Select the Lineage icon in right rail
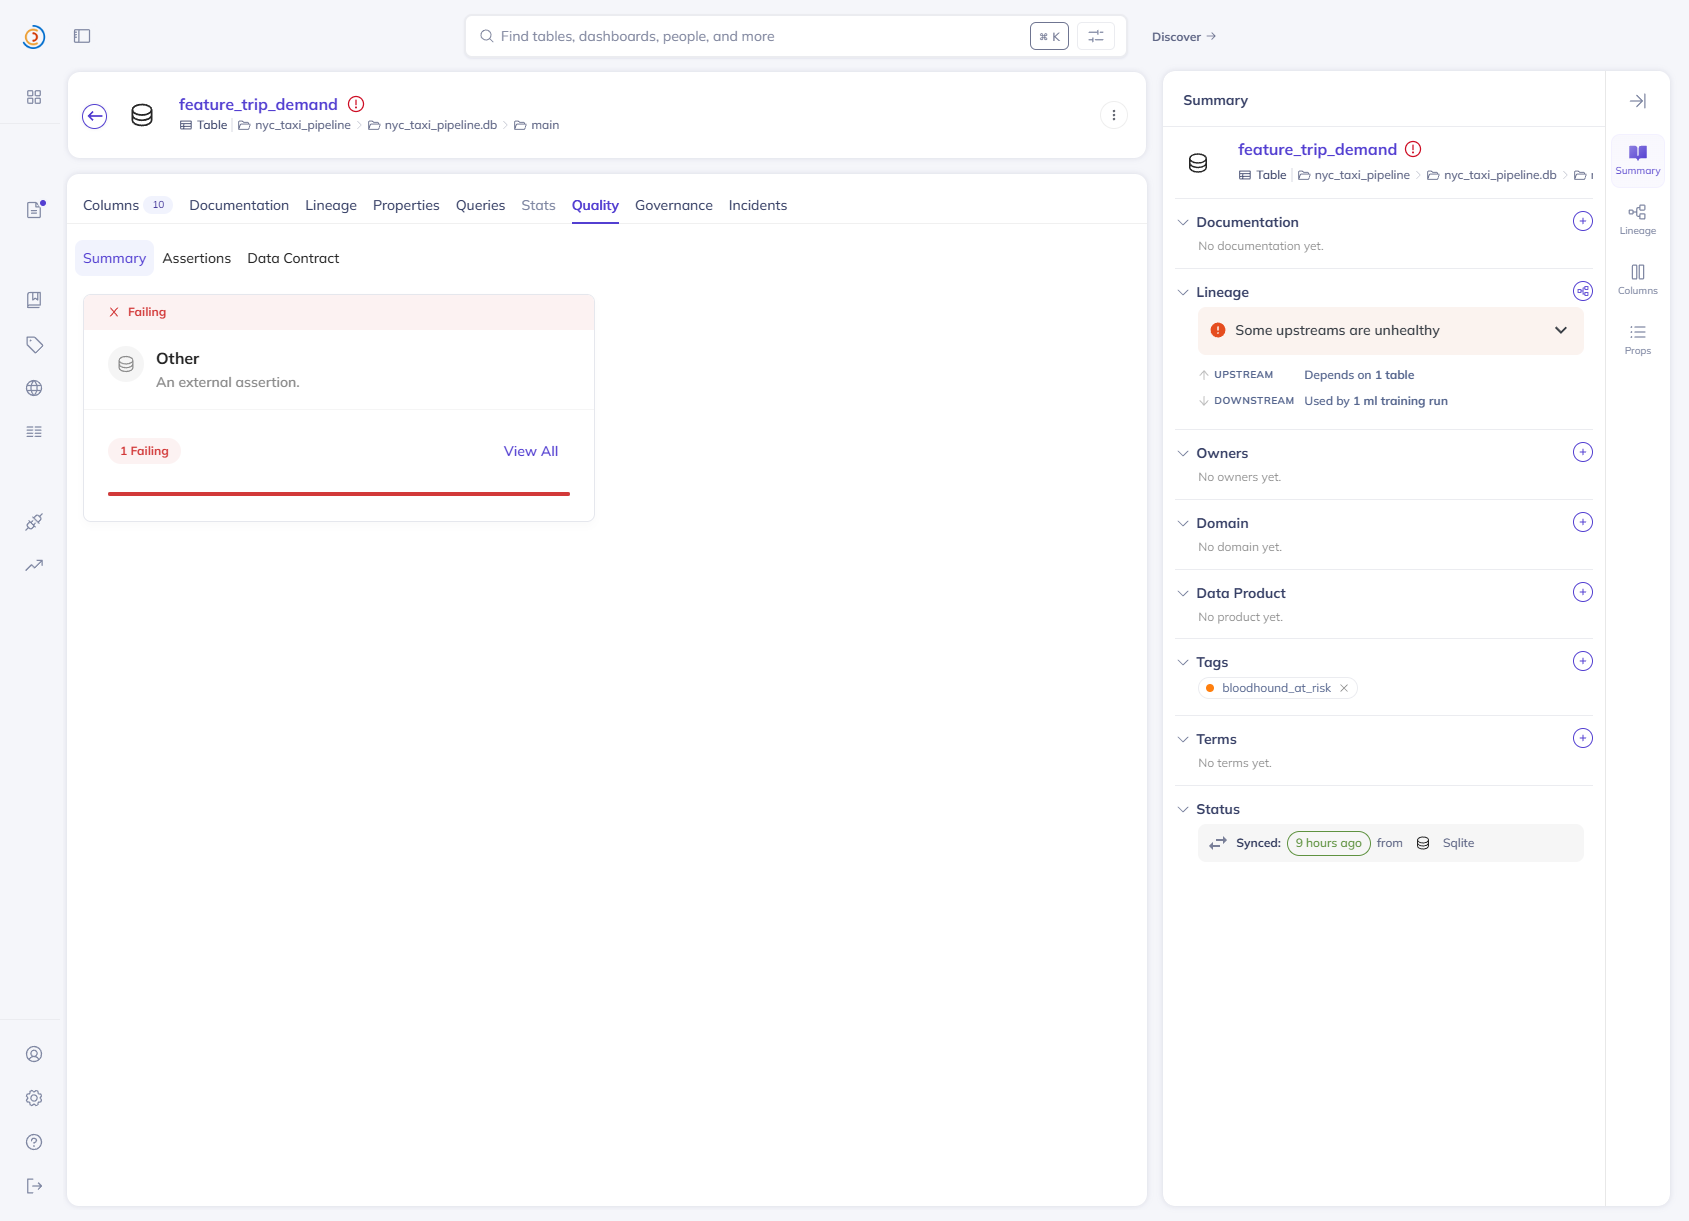The image size is (1689, 1221). (x=1638, y=220)
